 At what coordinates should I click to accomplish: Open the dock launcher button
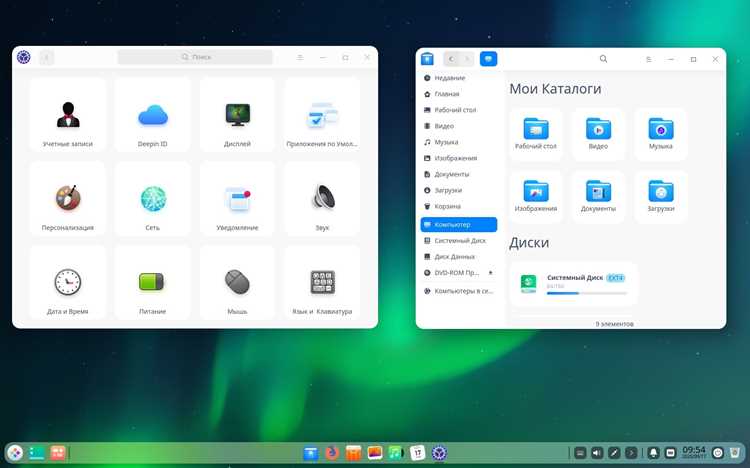tap(15, 452)
